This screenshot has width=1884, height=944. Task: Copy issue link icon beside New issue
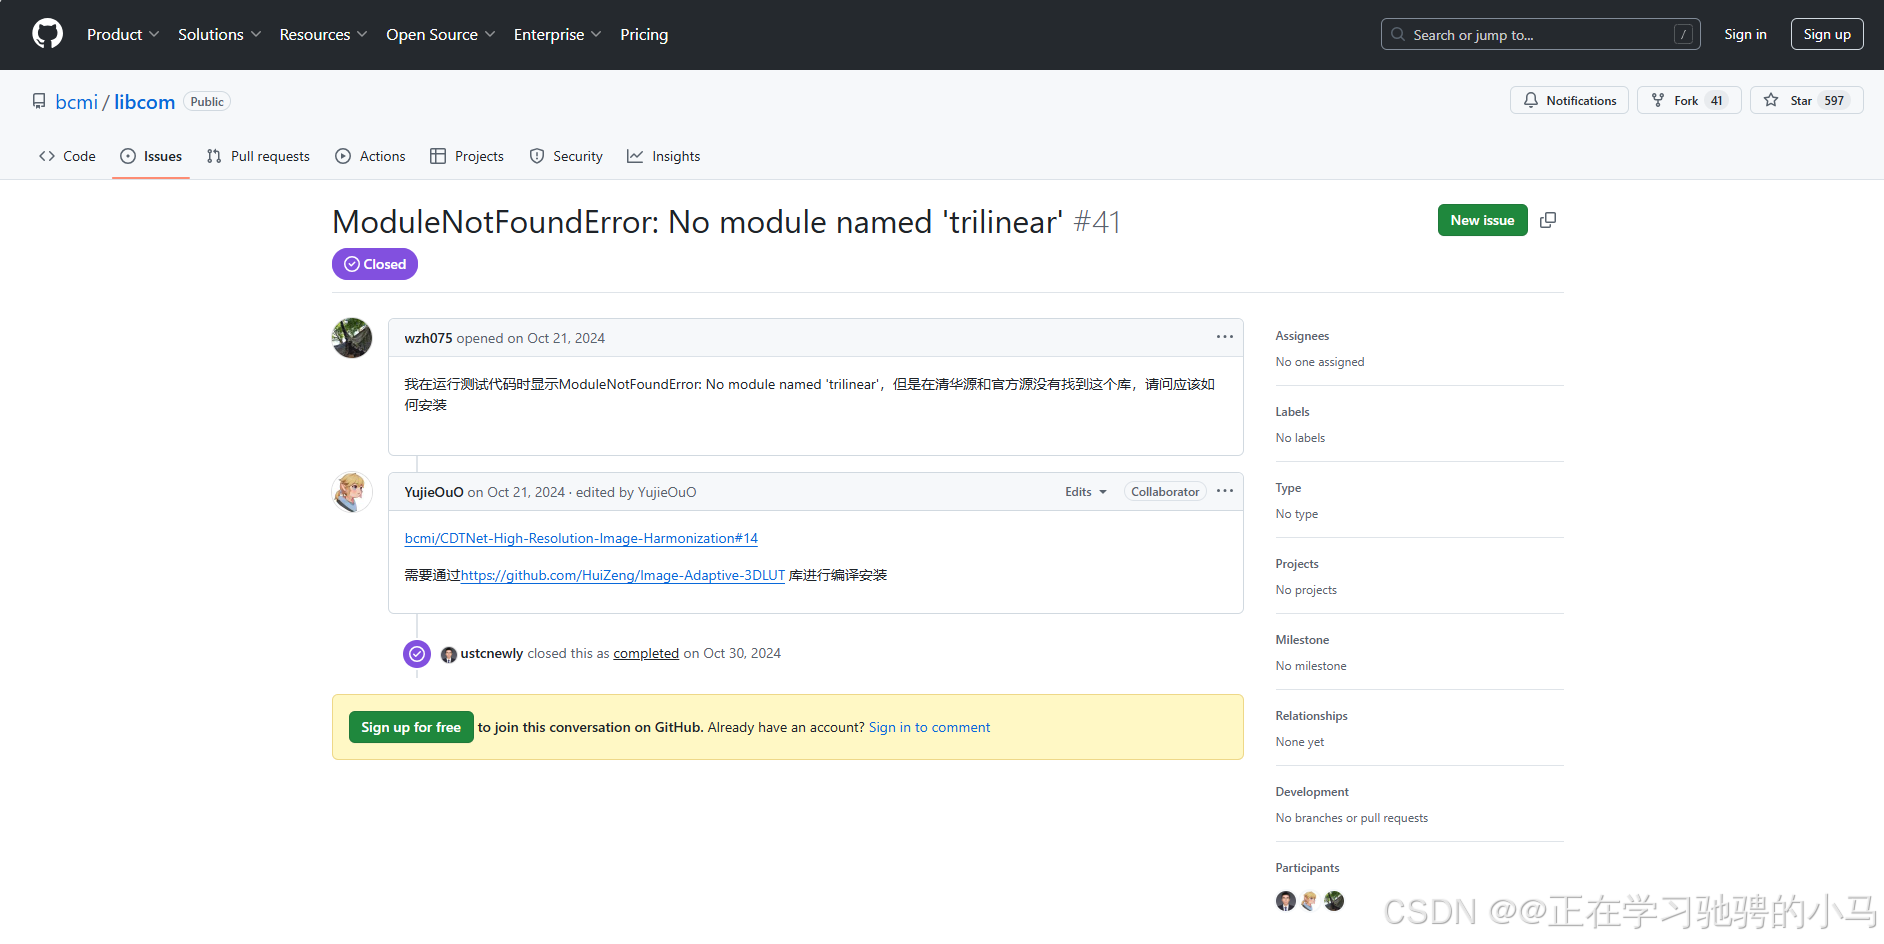click(1548, 220)
